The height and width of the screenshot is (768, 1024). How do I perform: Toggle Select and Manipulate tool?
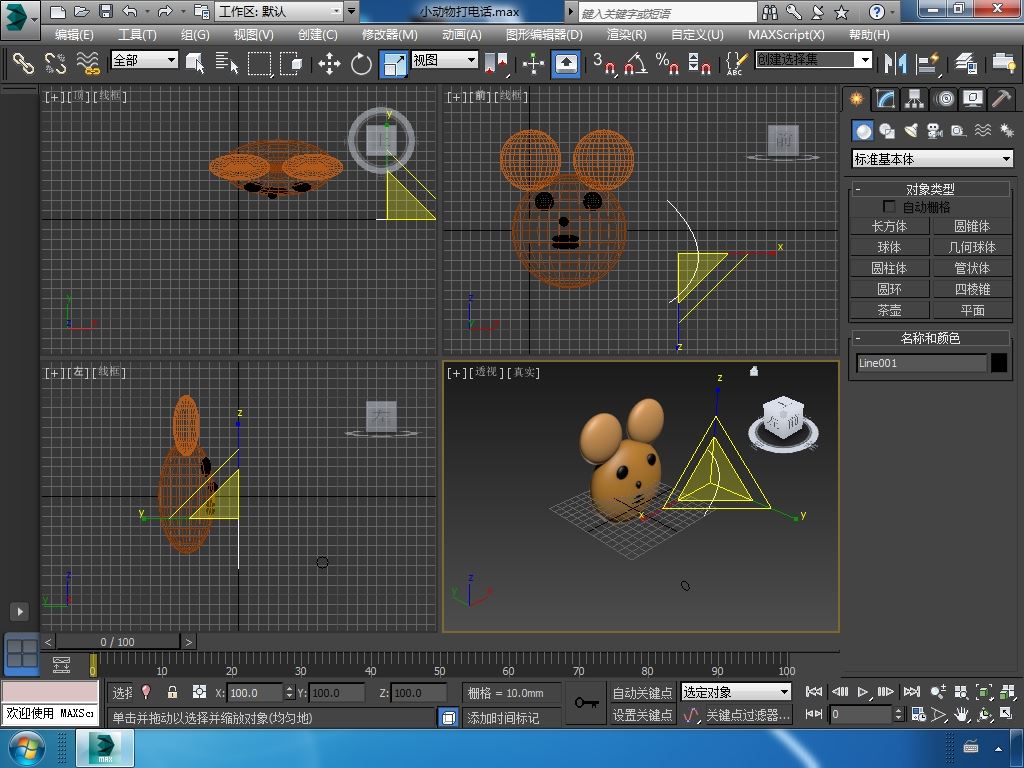pyautogui.click(x=534, y=63)
